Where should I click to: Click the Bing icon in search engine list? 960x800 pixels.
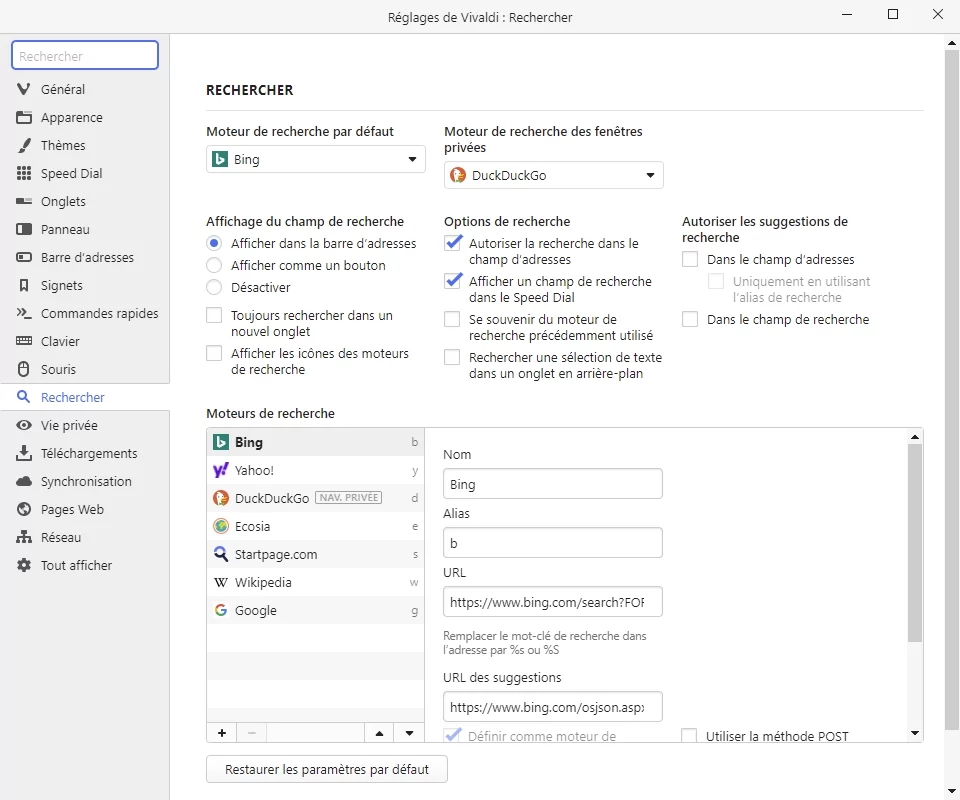tap(220, 443)
